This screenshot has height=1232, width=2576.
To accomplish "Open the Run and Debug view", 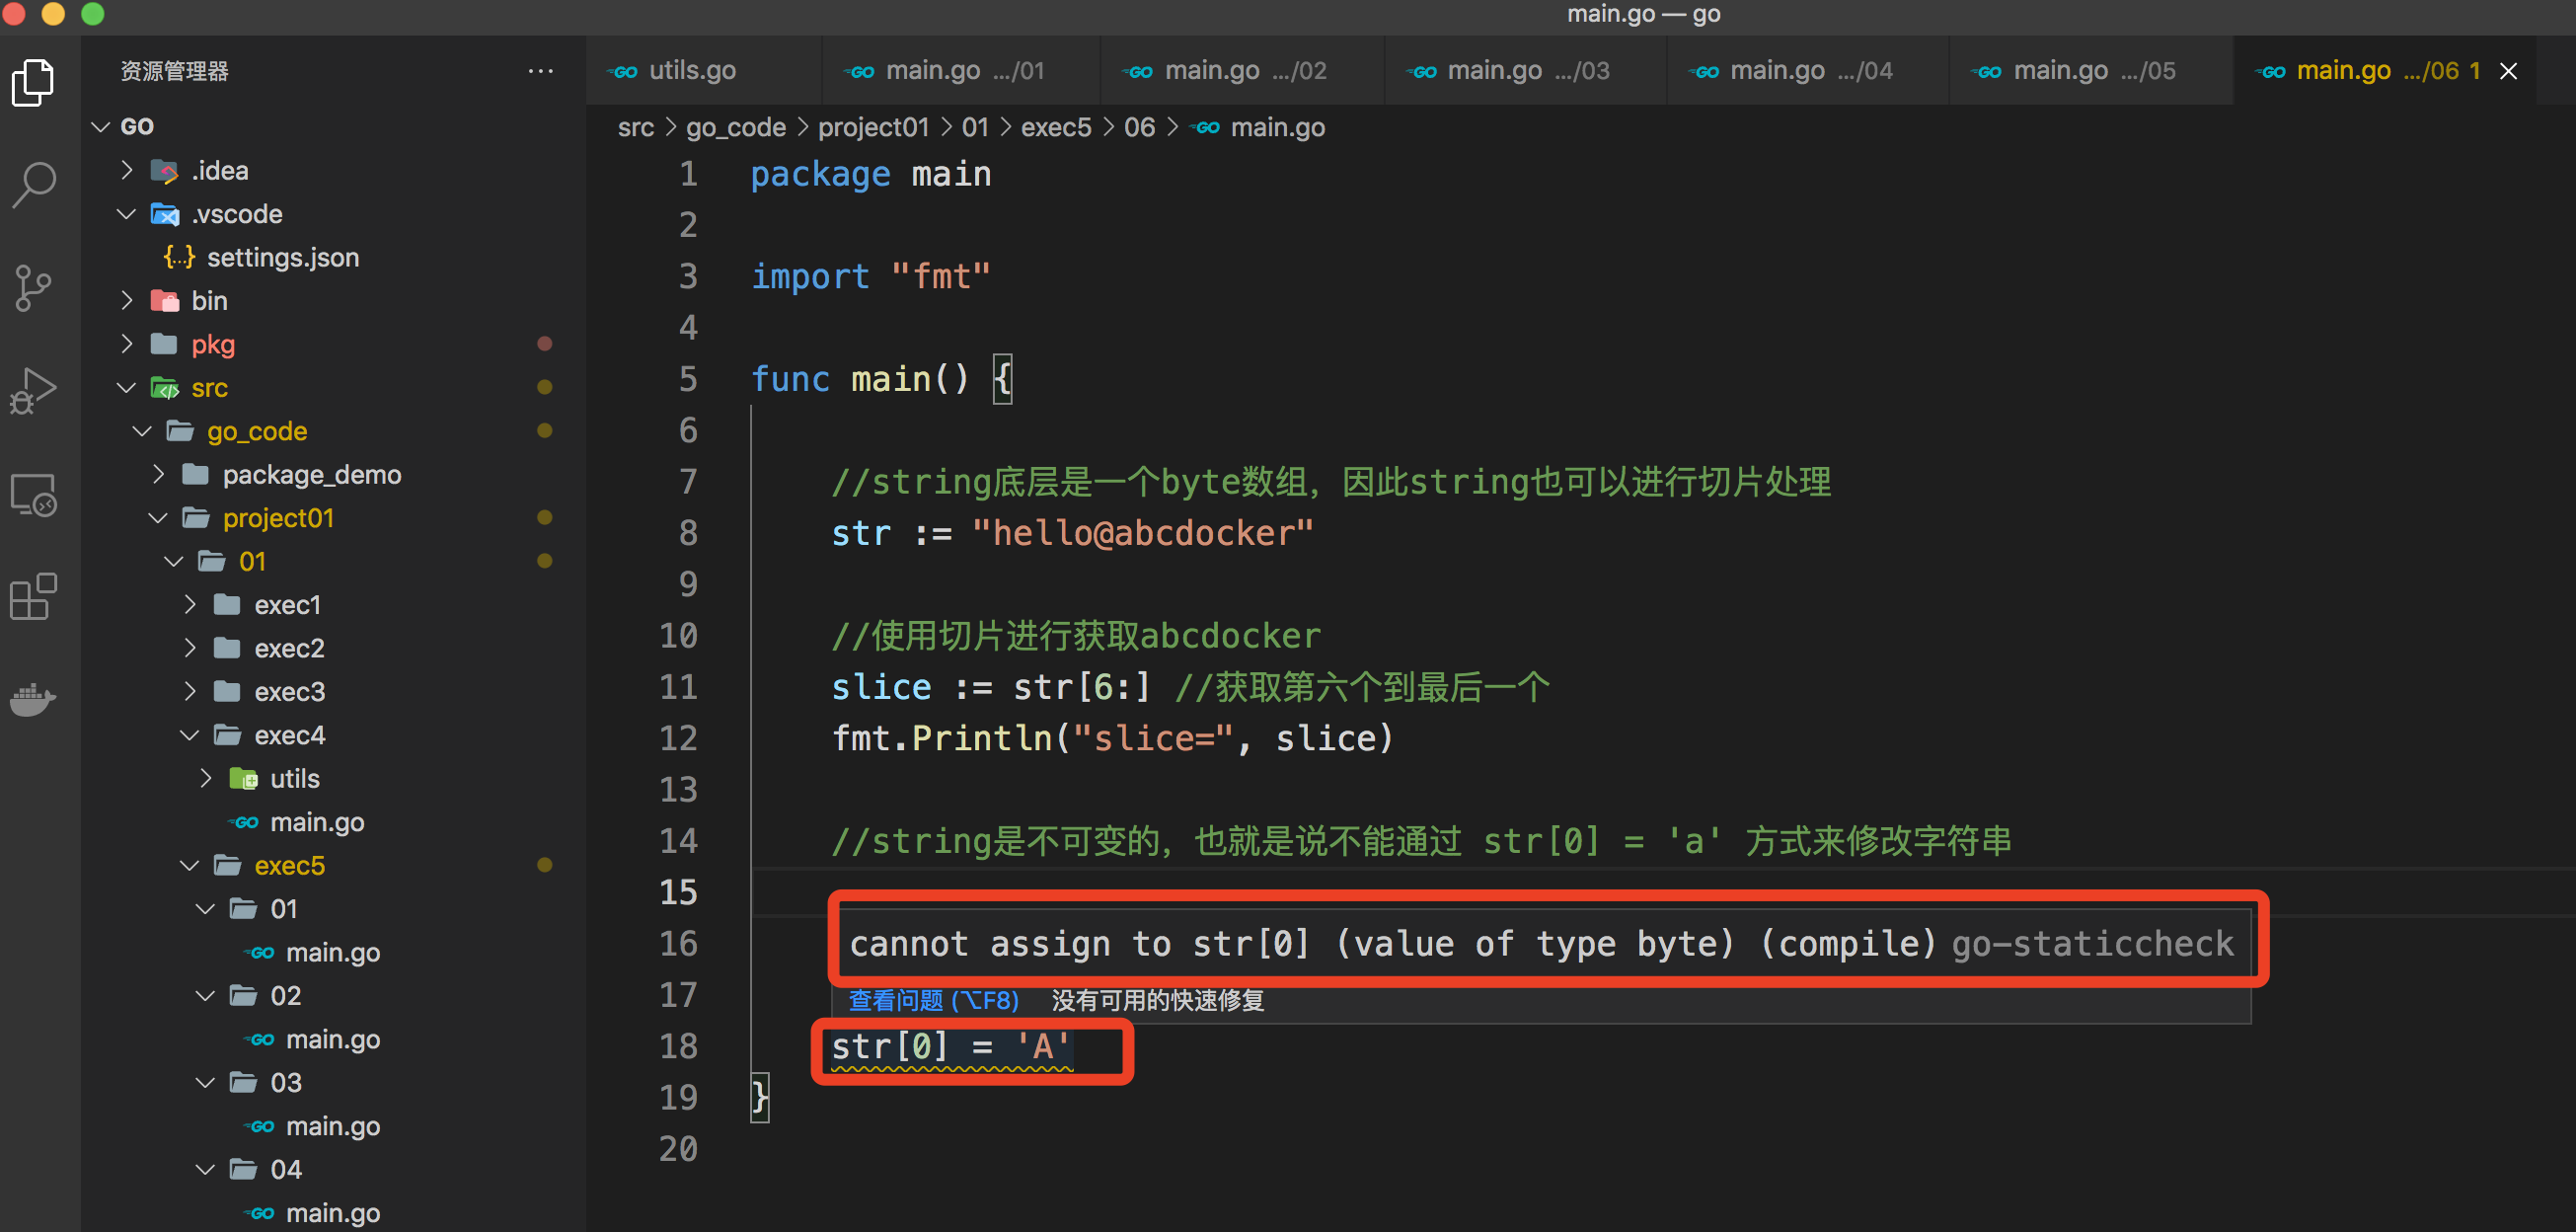I will [x=34, y=391].
